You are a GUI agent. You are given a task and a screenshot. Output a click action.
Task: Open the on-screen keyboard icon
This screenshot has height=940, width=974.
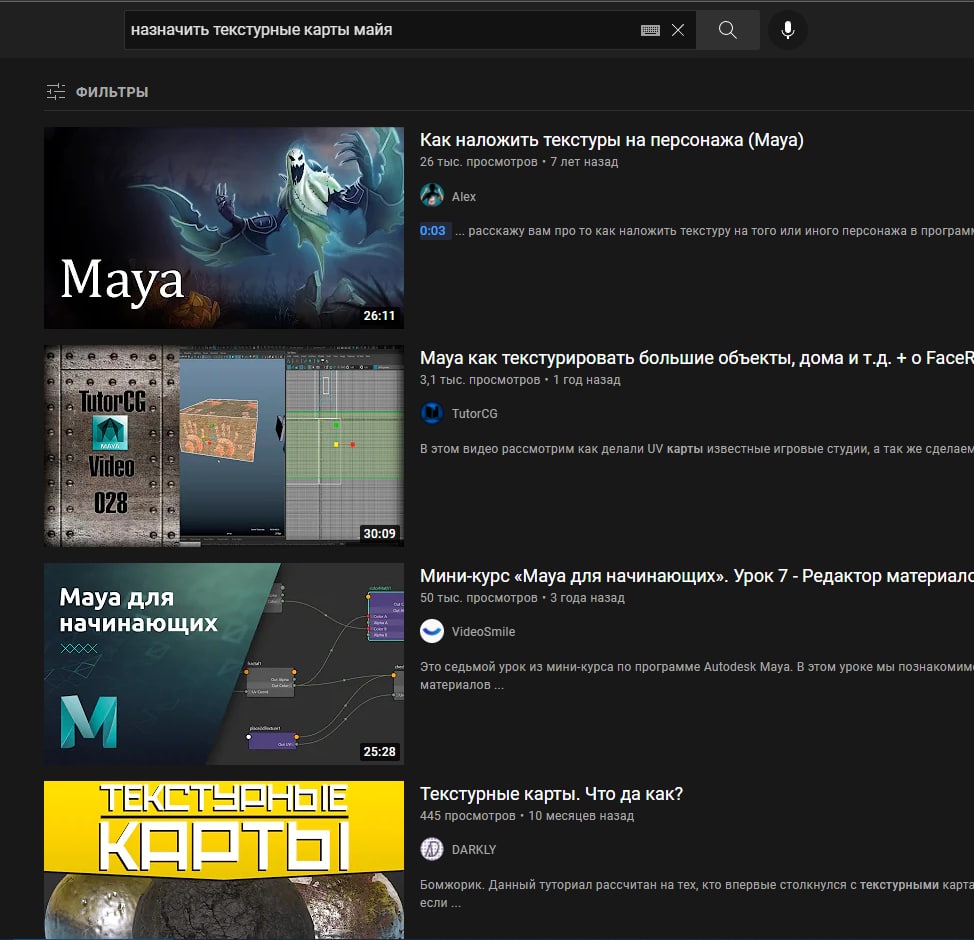pos(650,30)
